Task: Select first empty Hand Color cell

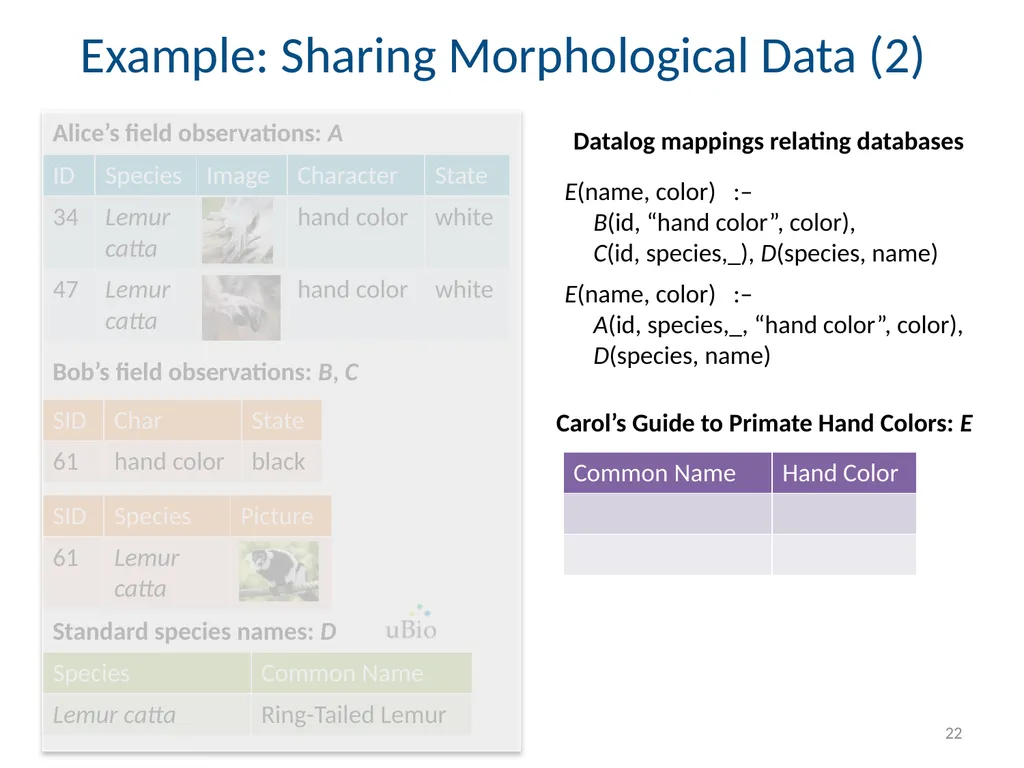Action: 844,513
